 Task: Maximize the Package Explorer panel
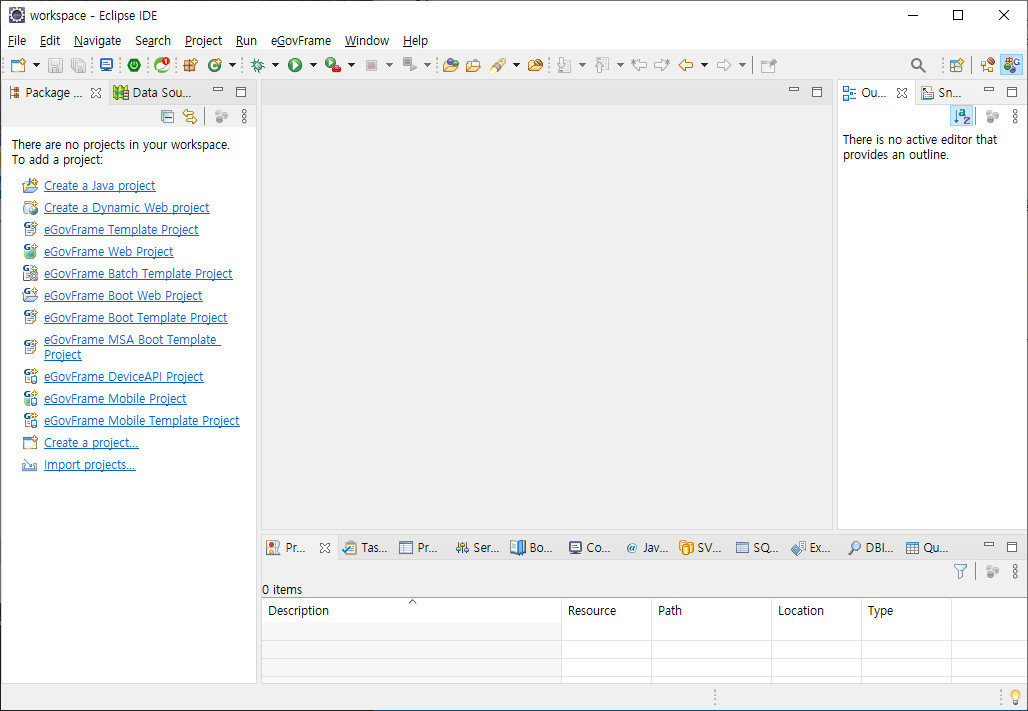241,92
